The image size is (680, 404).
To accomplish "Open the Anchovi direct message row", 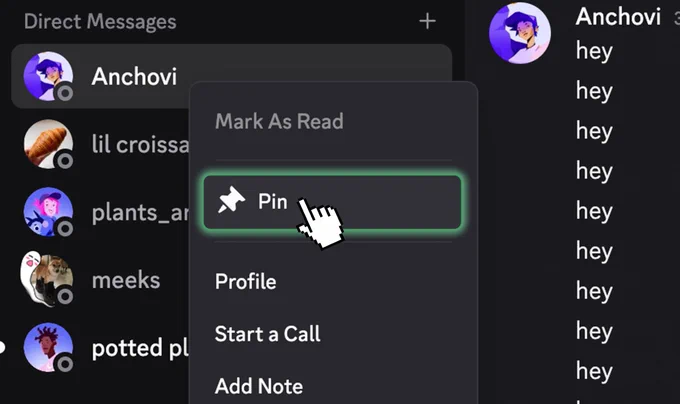I will tap(232, 76).
